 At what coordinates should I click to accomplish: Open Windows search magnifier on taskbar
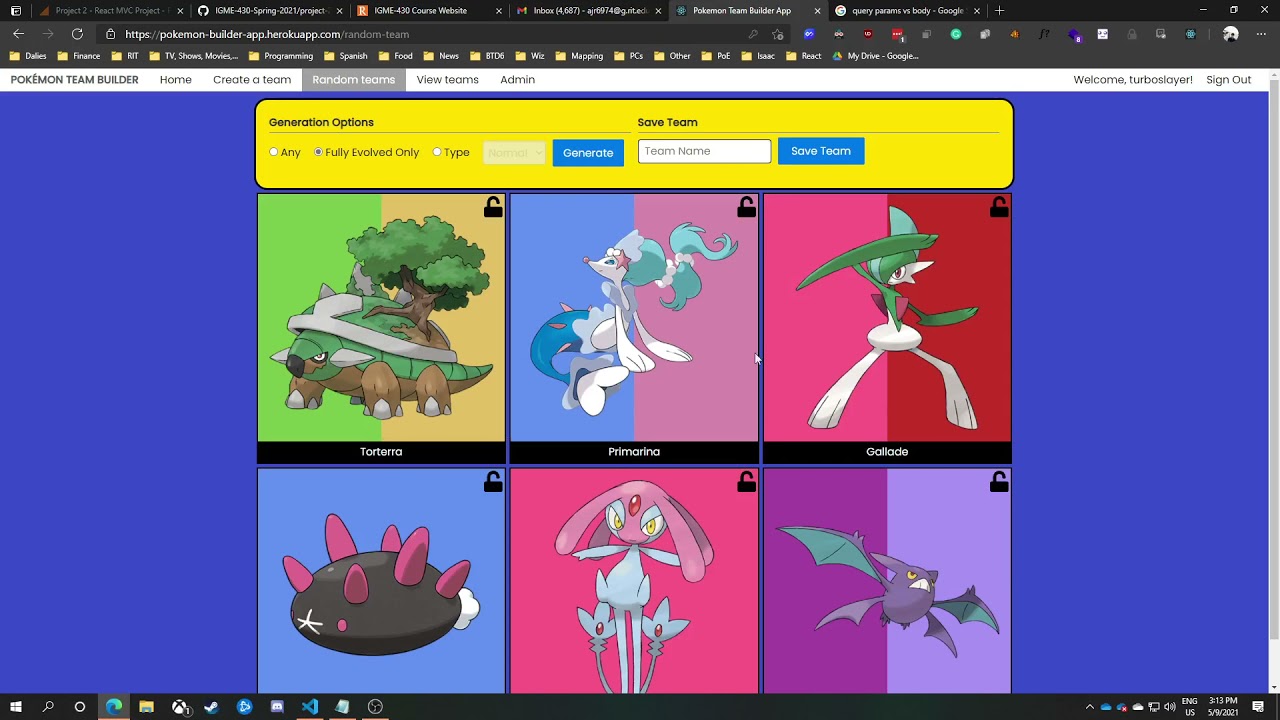(x=48, y=707)
